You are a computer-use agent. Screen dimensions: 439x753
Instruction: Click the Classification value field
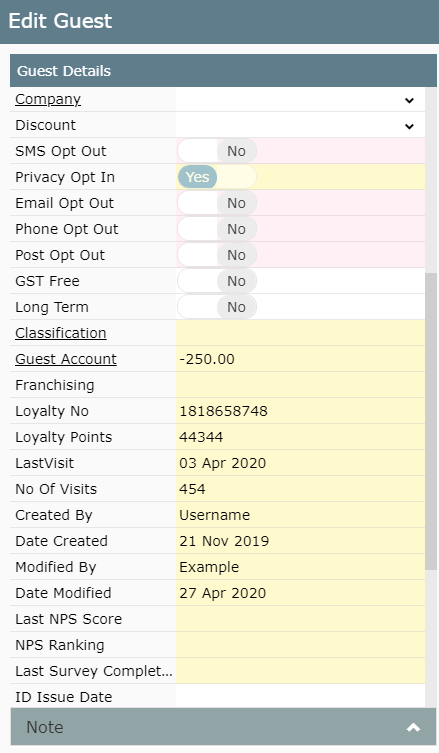pos(300,333)
